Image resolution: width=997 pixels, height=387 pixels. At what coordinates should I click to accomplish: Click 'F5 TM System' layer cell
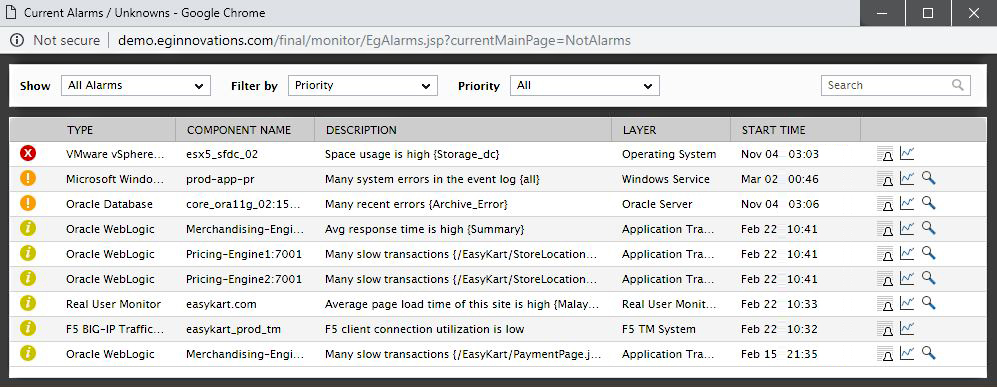click(659, 329)
